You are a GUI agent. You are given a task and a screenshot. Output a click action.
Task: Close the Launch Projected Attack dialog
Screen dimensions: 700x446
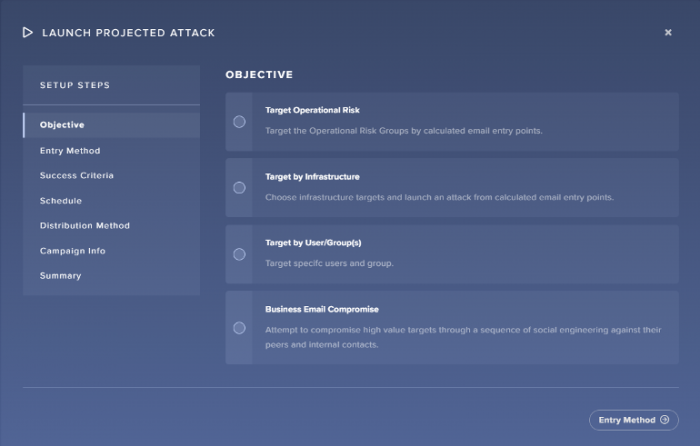(x=668, y=33)
